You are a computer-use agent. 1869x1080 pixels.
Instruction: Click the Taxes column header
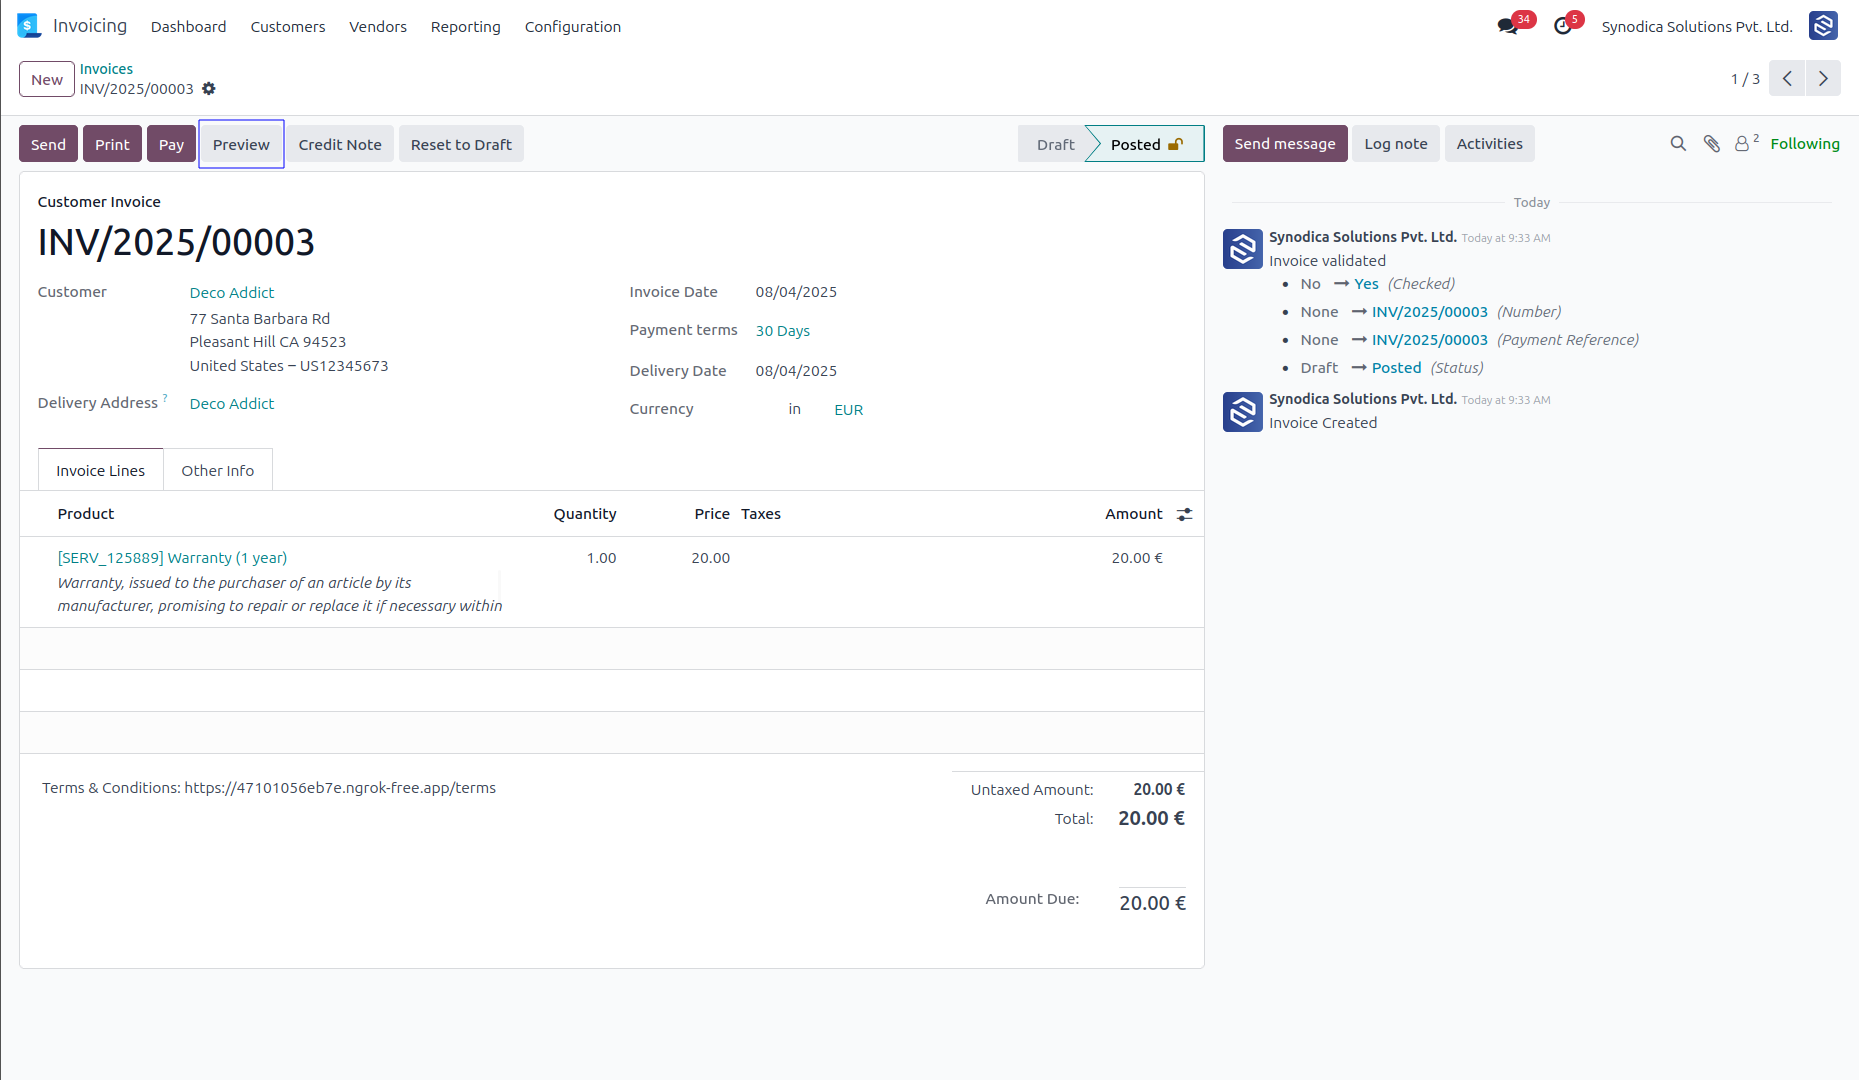(761, 514)
